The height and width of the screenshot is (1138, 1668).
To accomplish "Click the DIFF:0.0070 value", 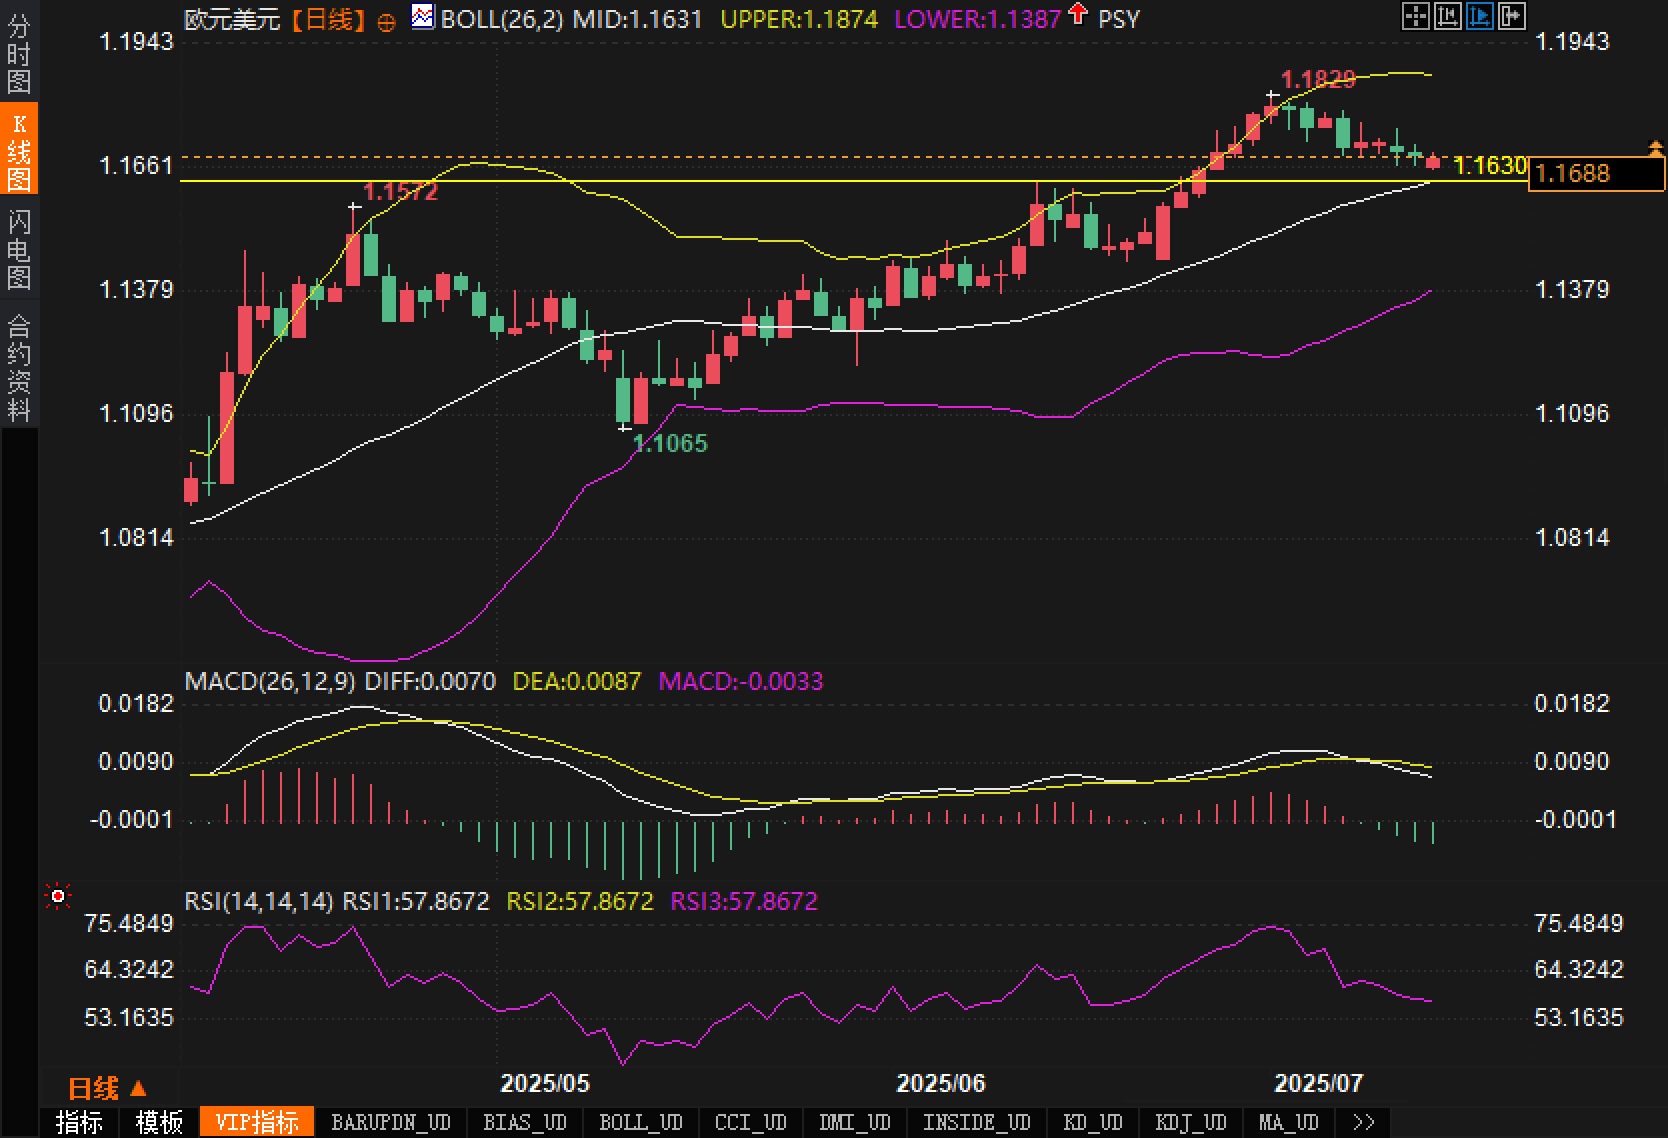I will [x=430, y=682].
